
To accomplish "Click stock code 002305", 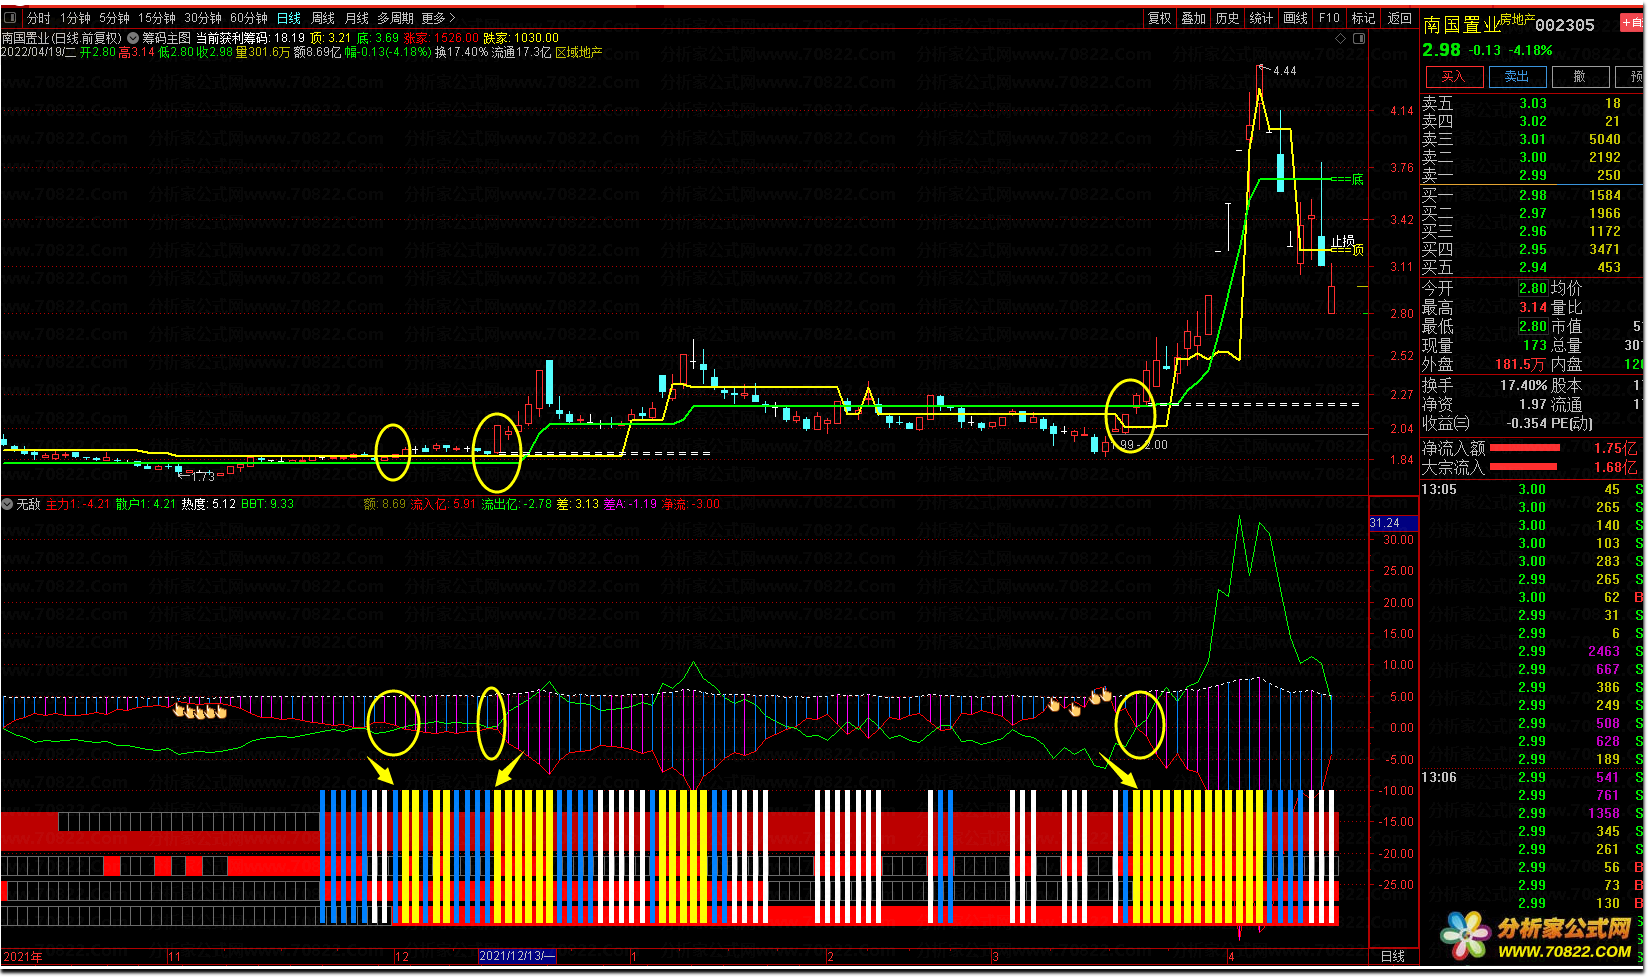I will [x=1565, y=25].
